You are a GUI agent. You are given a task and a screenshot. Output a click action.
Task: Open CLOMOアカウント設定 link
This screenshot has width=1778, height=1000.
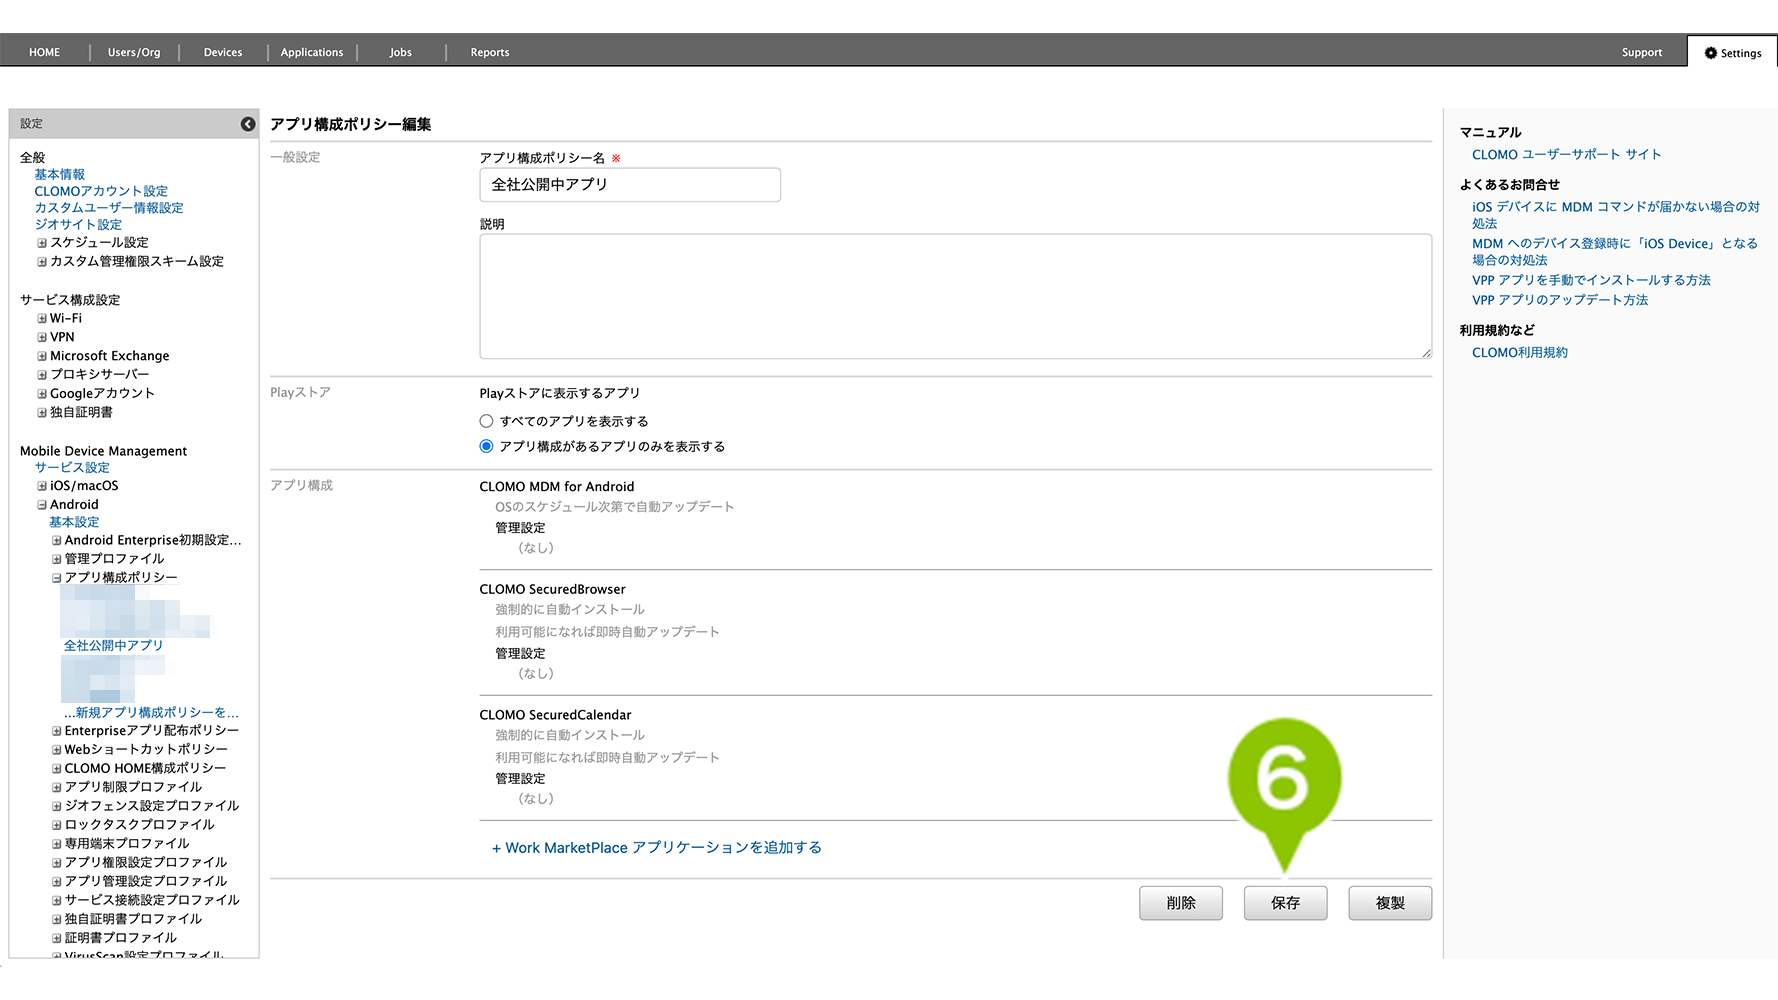[x=101, y=191]
